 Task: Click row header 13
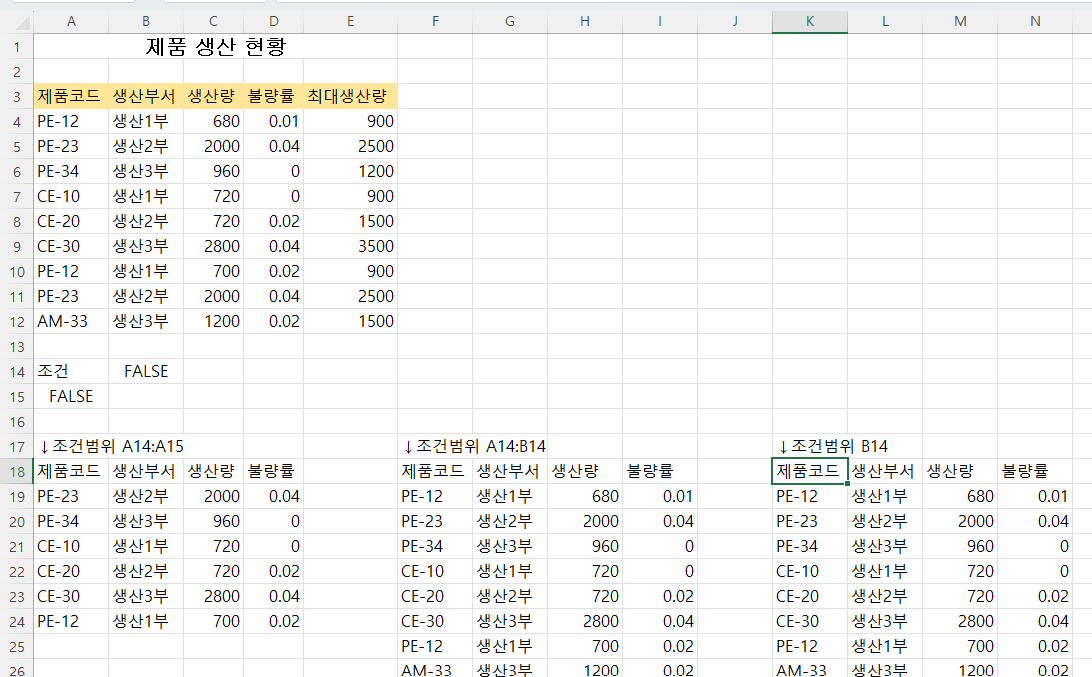16,346
